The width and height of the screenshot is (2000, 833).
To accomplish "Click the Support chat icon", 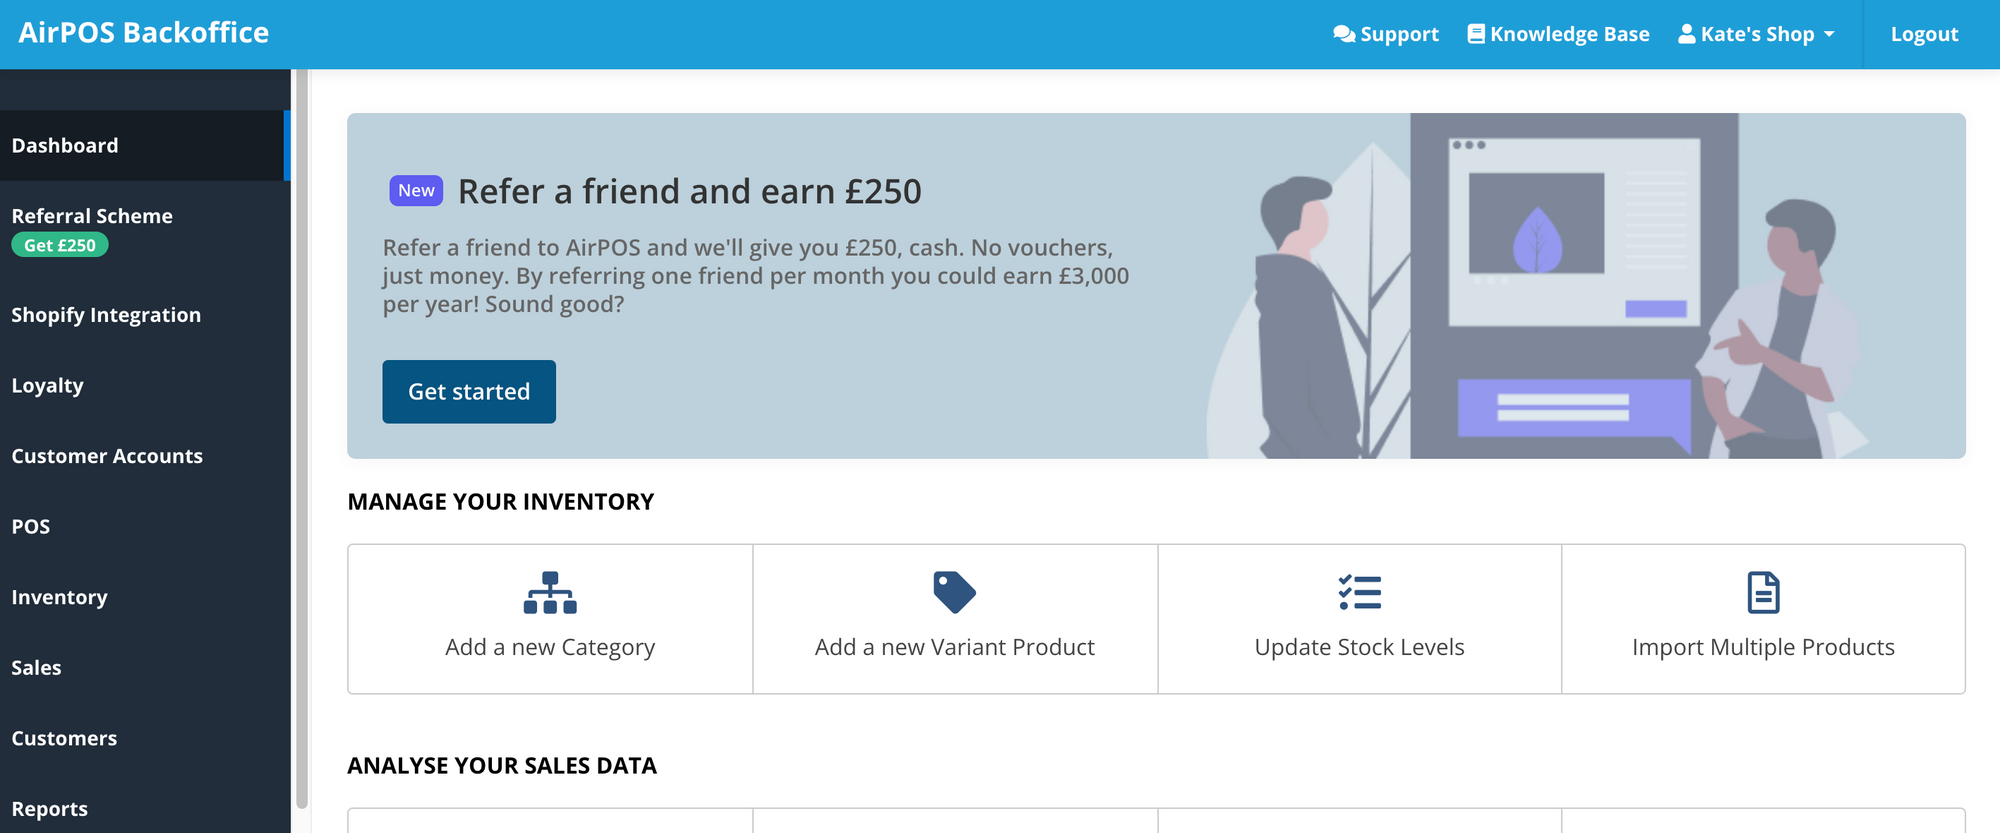I will tap(1343, 33).
